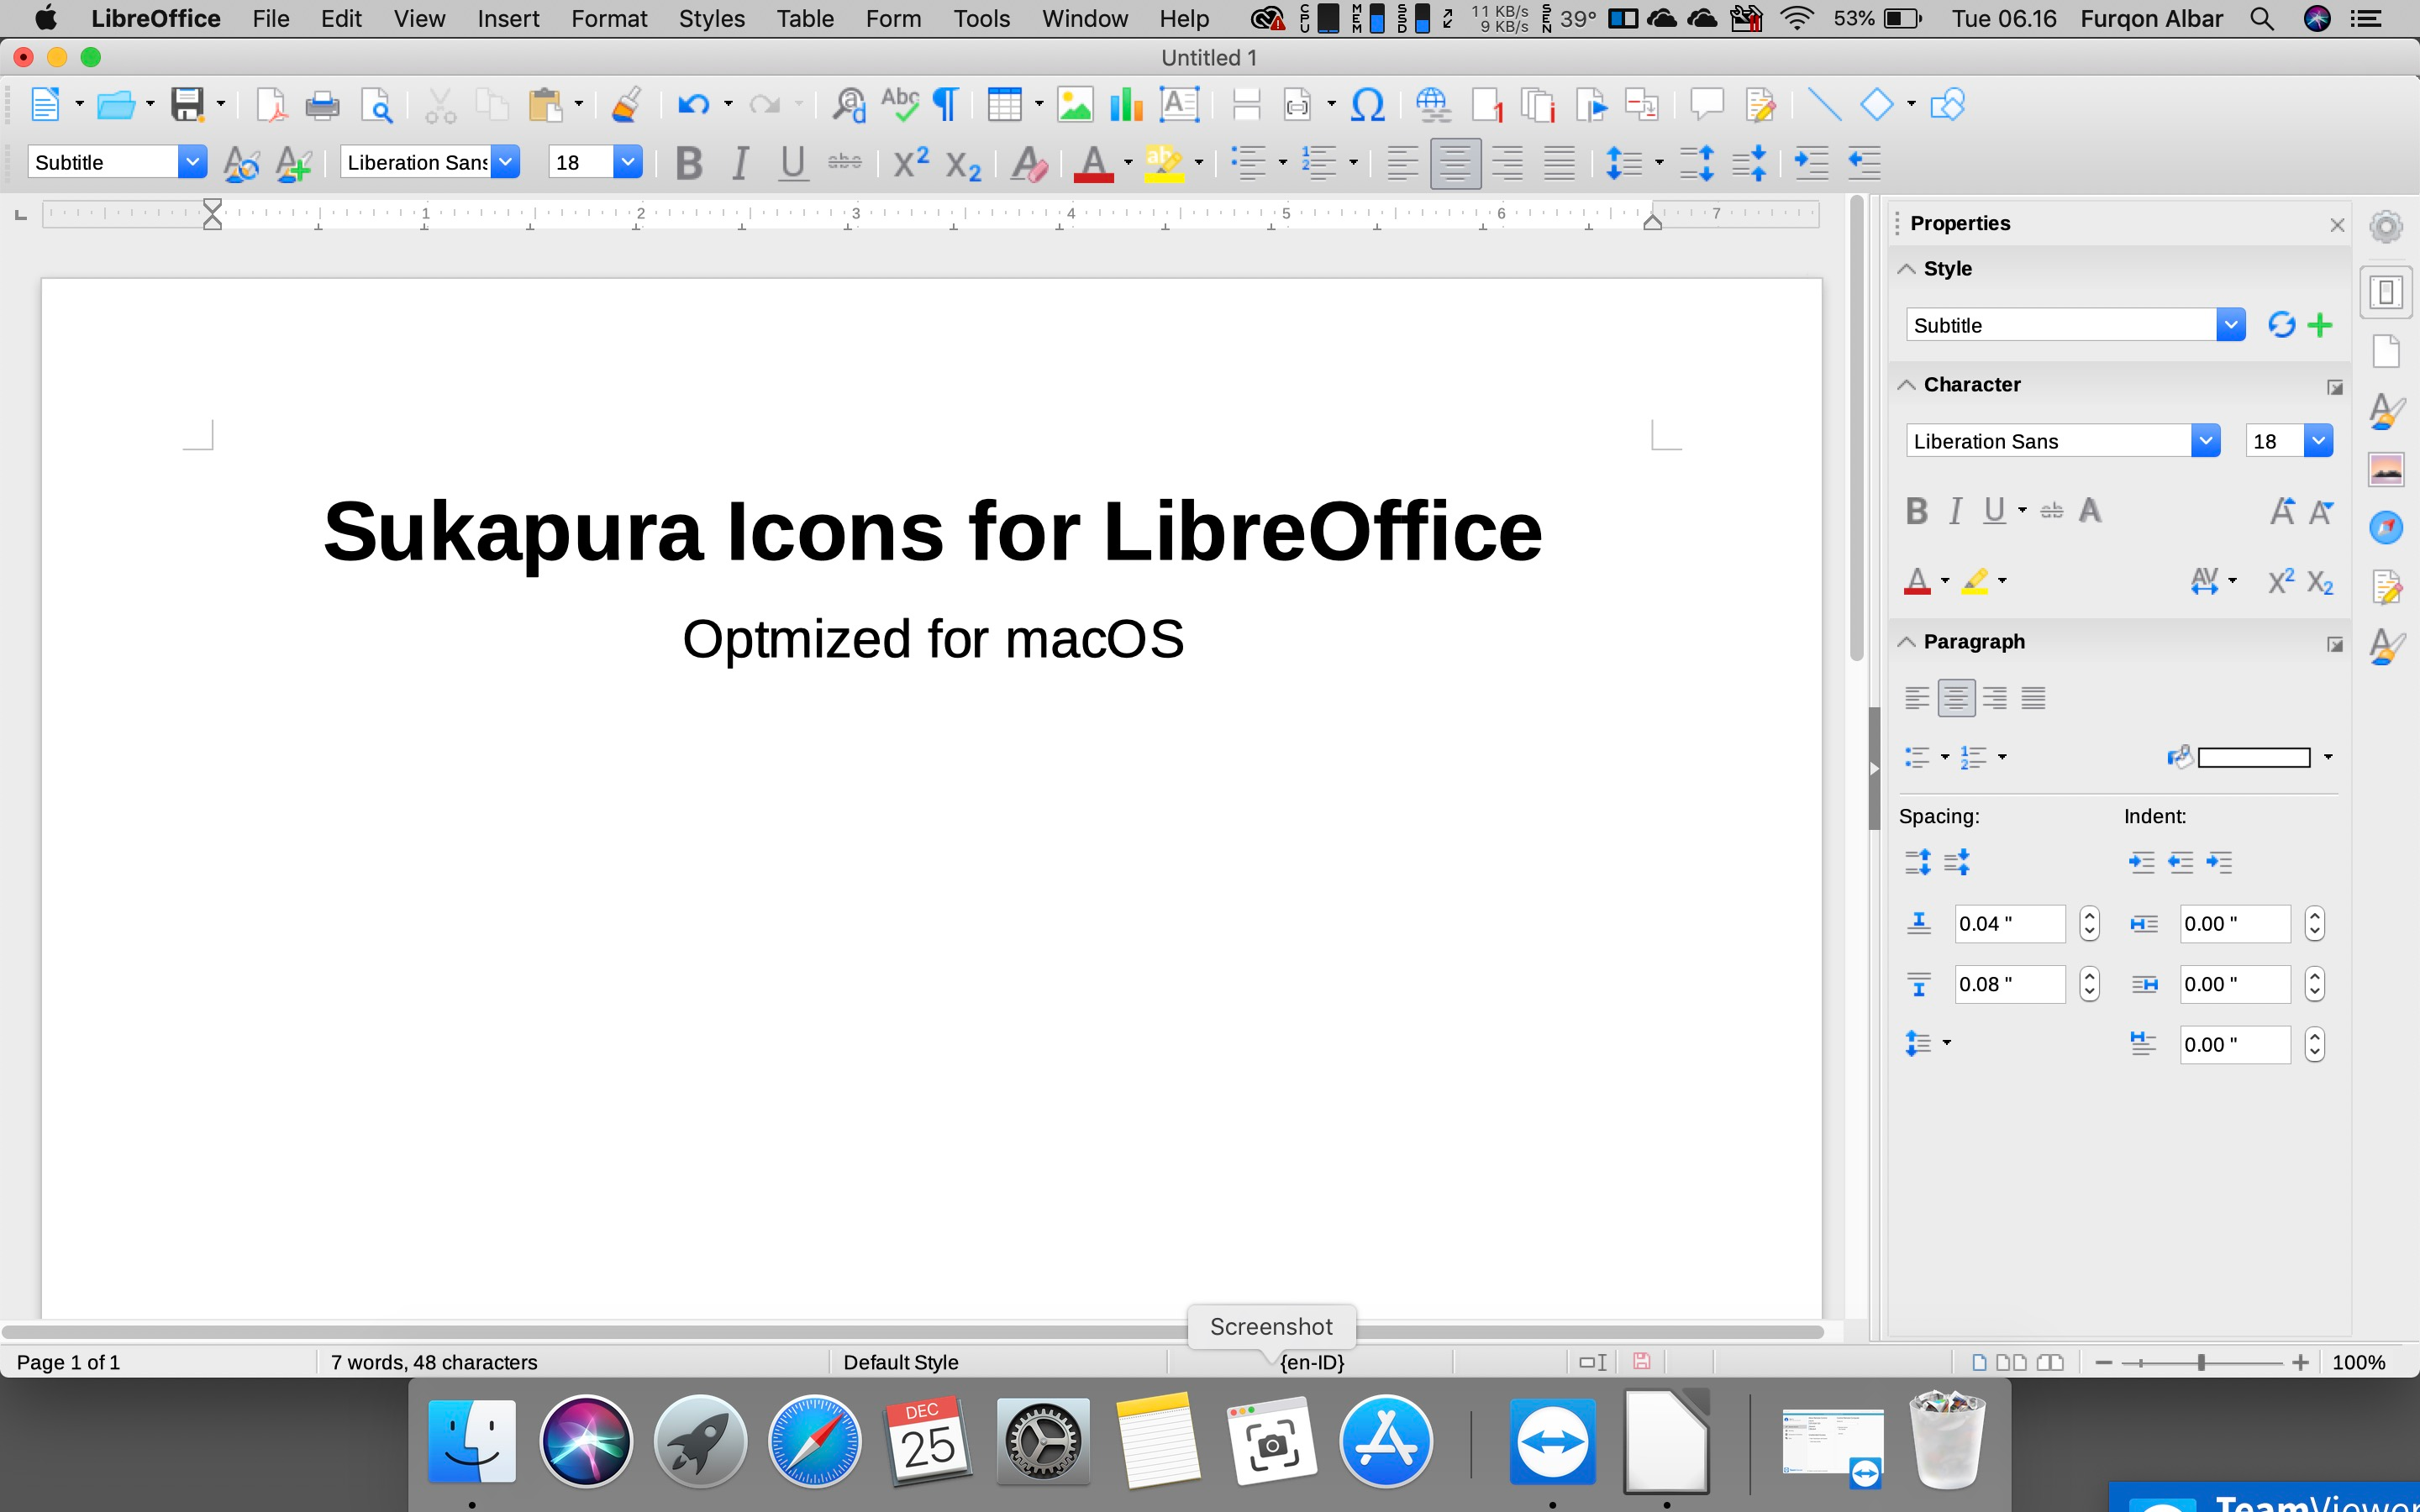The width and height of the screenshot is (2420, 1512).
Task: Collapse the Paragraph section in Properties
Action: pos(1907,642)
